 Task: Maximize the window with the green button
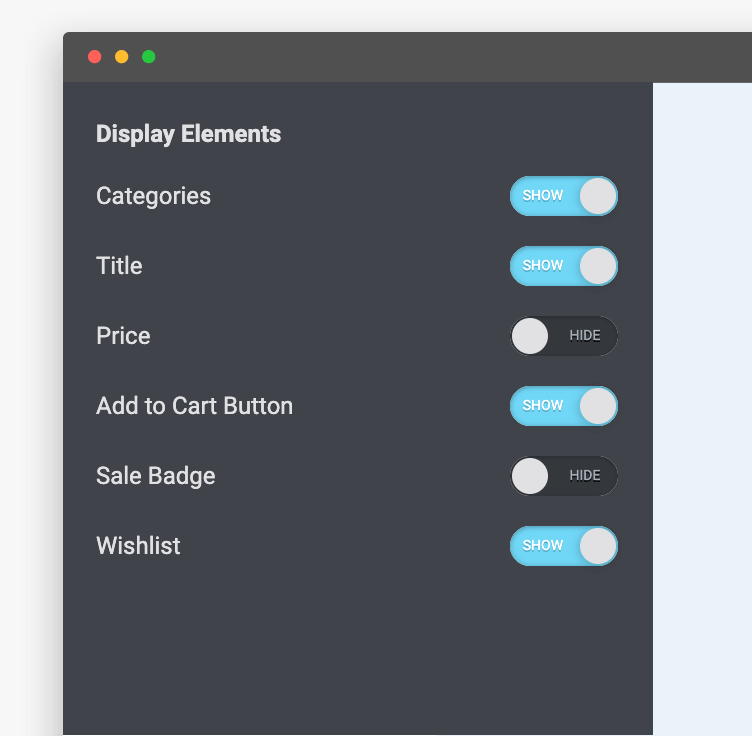pyautogui.click(x=149, y=57)
